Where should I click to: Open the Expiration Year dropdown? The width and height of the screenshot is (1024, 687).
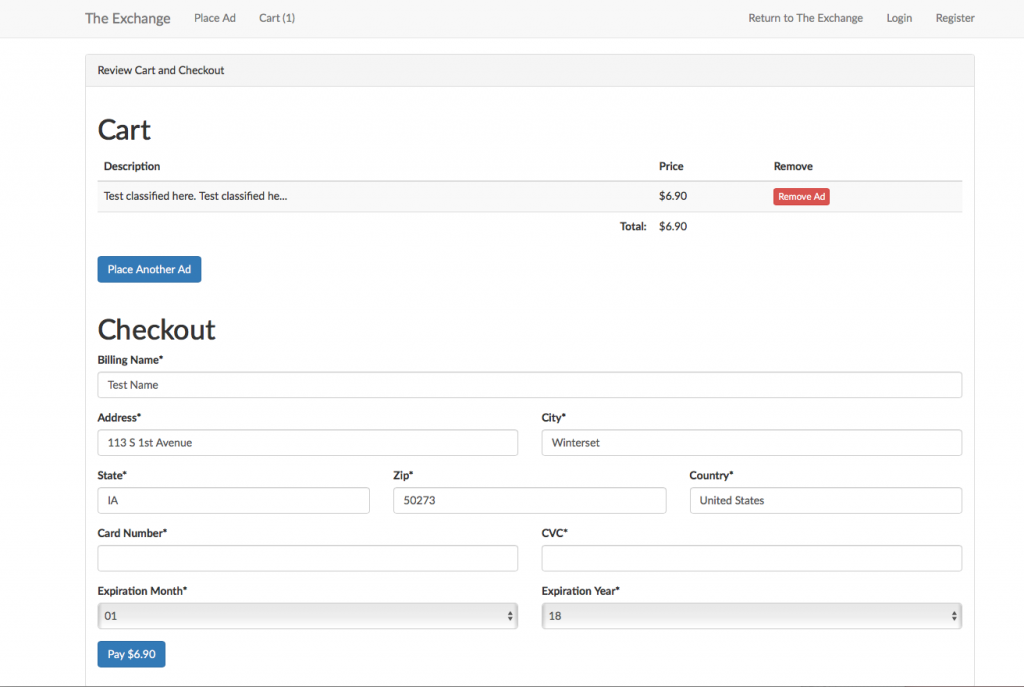[x=752, y=616]
